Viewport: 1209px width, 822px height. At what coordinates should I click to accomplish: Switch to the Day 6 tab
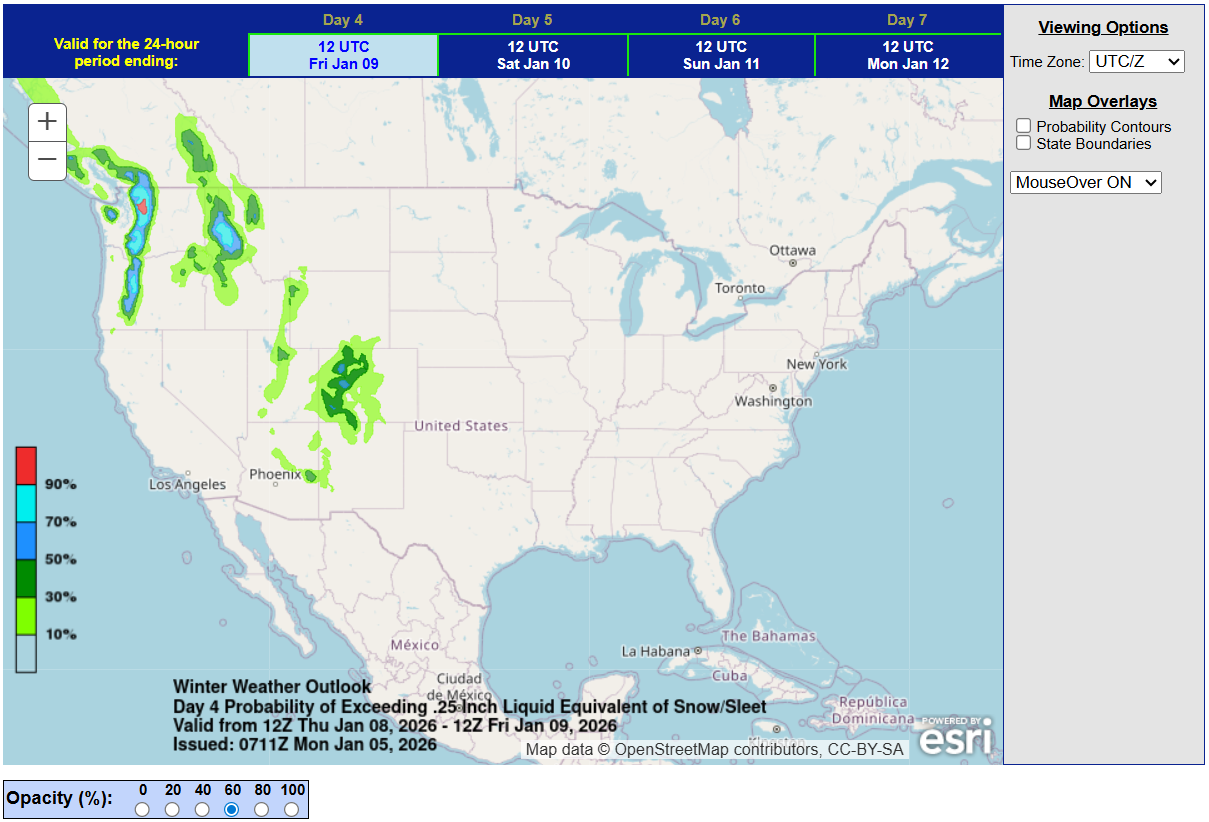point(719,54)
